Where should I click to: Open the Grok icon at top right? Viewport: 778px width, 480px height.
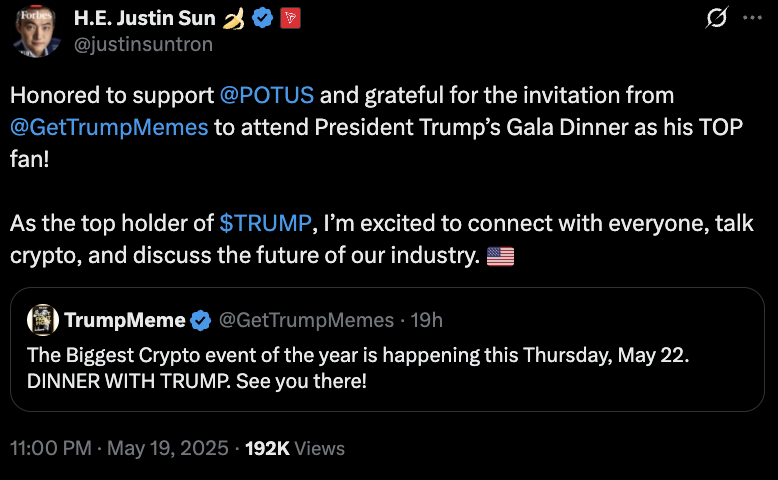pos(716,19)
